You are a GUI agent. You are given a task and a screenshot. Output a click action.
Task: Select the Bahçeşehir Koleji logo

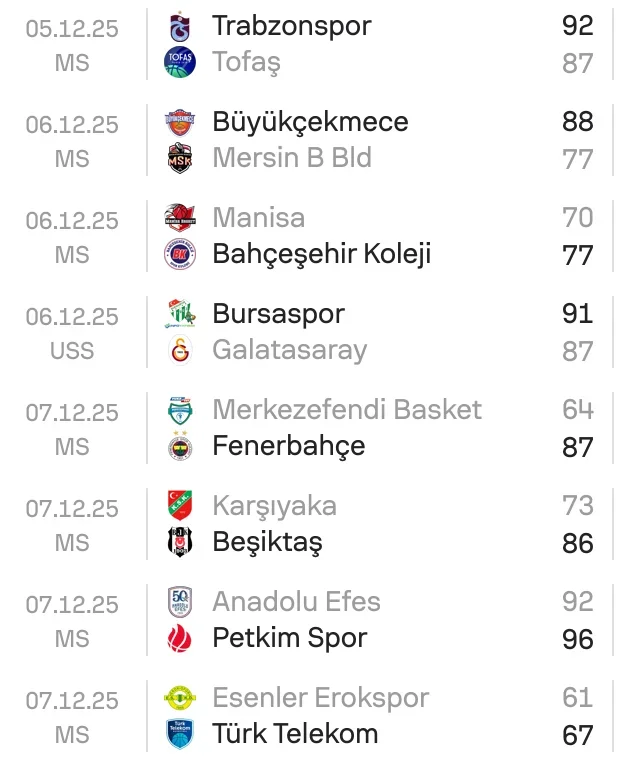pyautogui.click(x=180, y=254)
